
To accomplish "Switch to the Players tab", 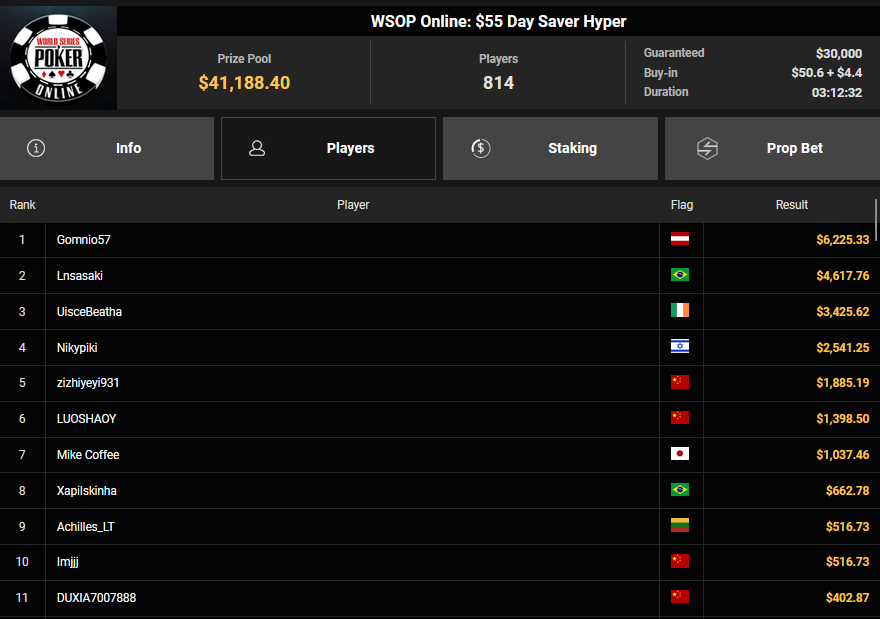I will click(x=328, y=148).
